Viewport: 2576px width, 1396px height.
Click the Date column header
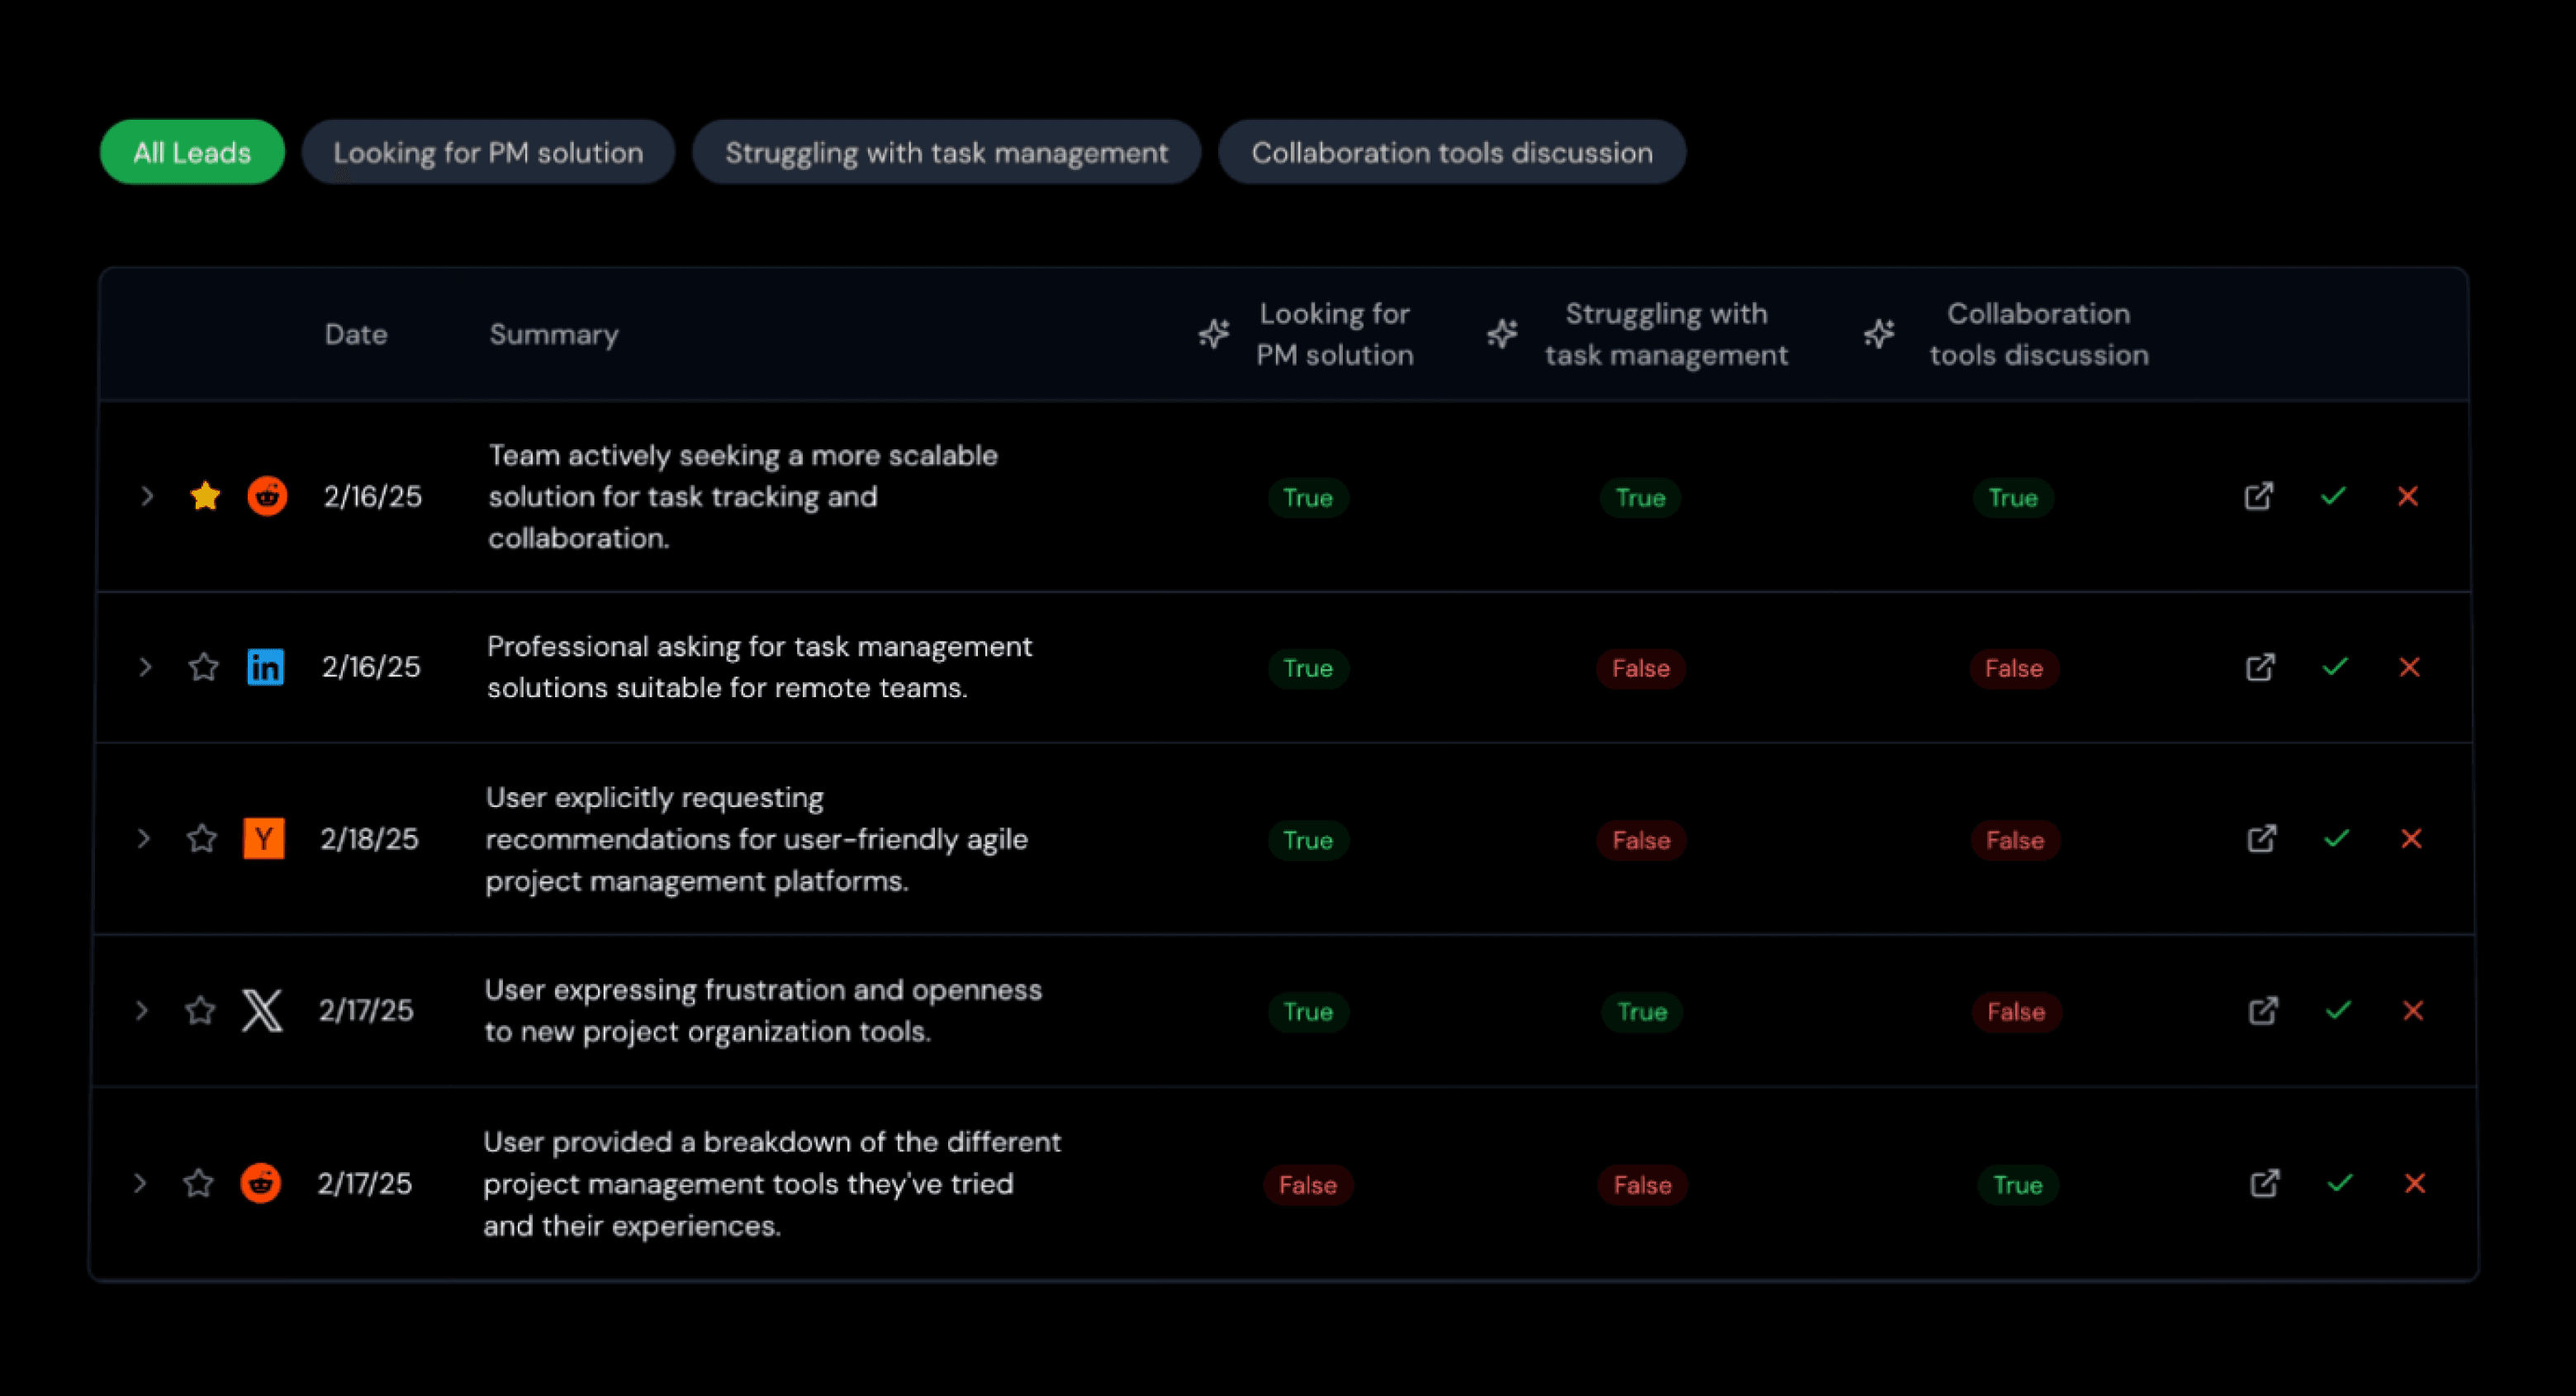pos(356,334)
